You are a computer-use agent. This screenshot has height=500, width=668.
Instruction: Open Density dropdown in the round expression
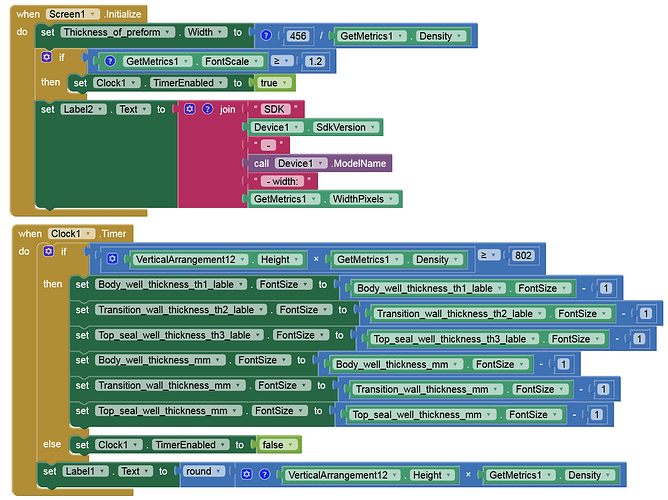click(x=590, y=475)
